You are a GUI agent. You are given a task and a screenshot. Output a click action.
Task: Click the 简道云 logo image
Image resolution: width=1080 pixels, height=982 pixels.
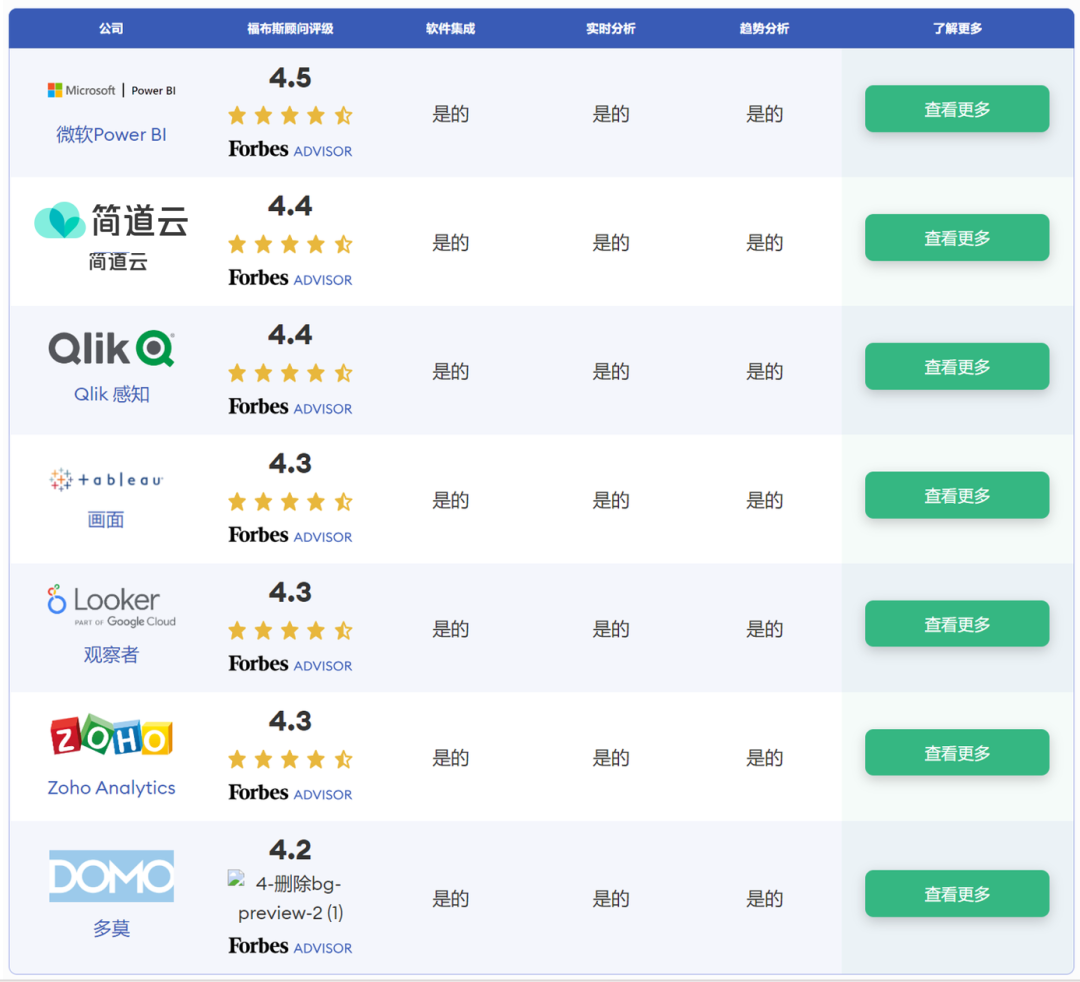(112, 220)
